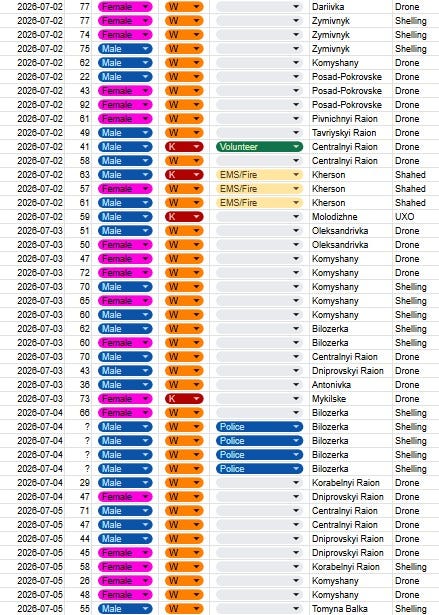Open the Female dropdown in the age 50 row
This screenshot has width=439, height=615.
(125, 245)
